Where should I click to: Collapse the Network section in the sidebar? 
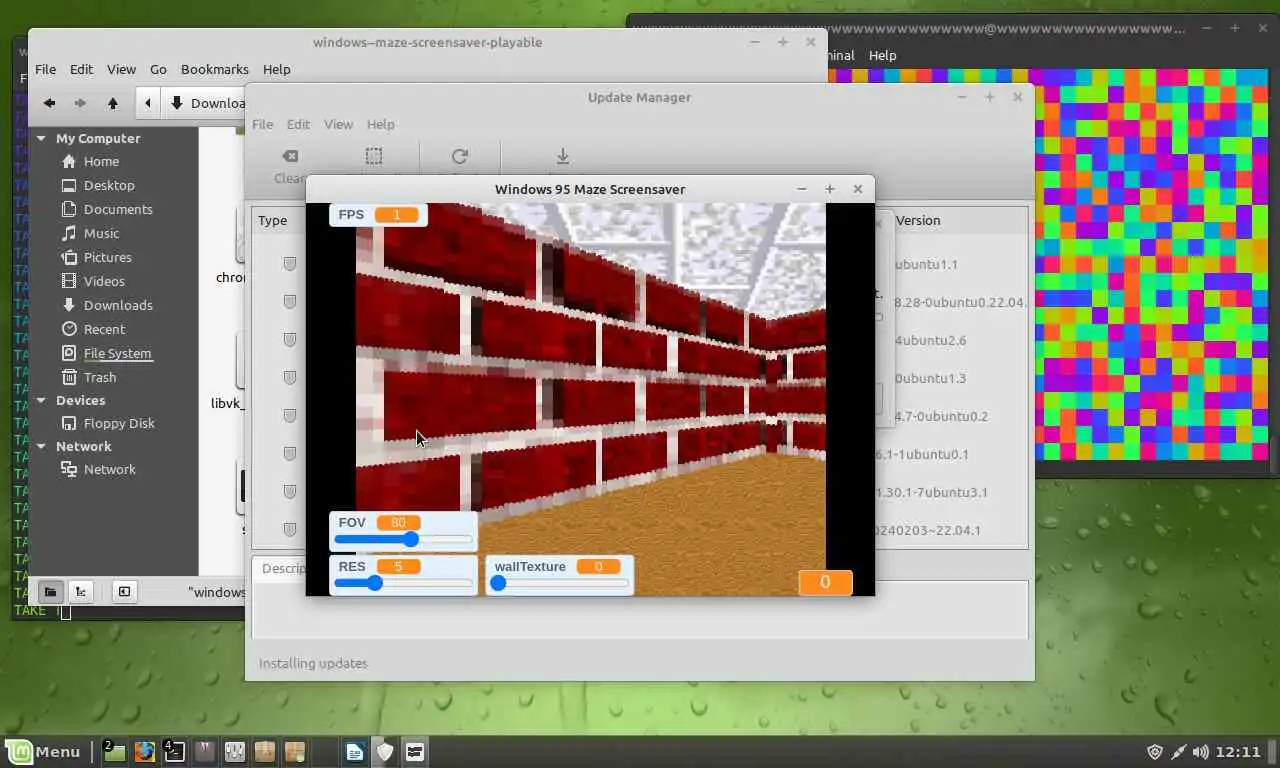pos(42,446)
